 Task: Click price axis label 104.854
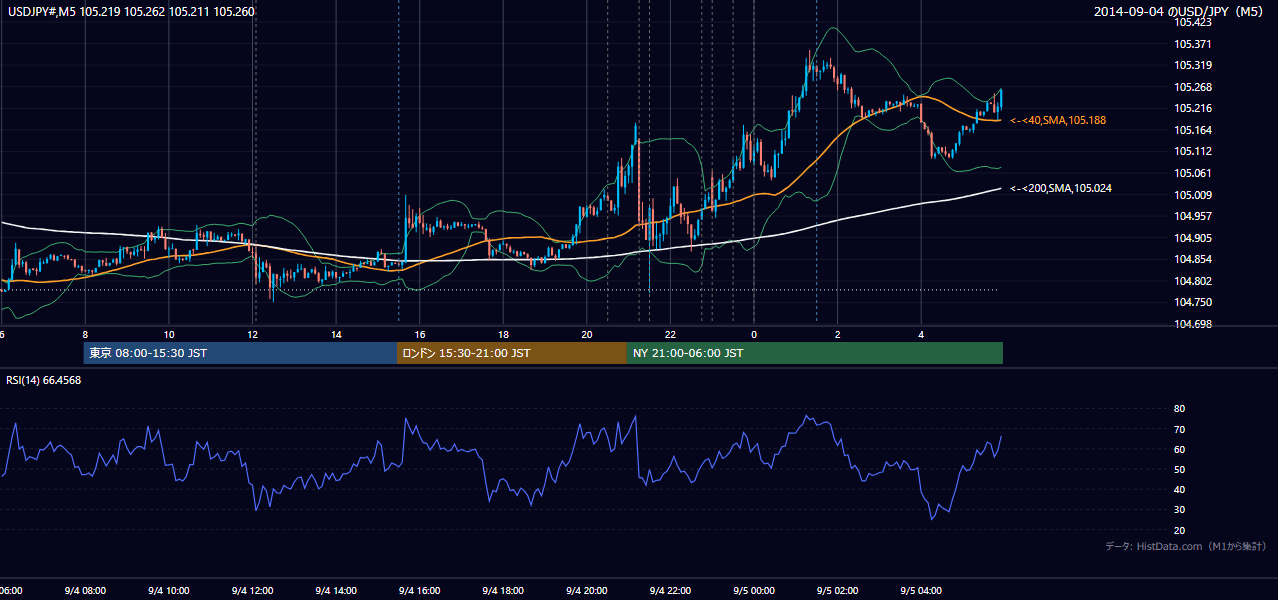coord(1194,259)
